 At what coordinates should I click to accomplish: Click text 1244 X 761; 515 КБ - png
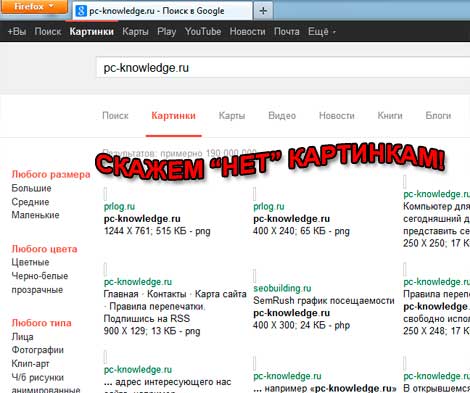tap(157, 231)
